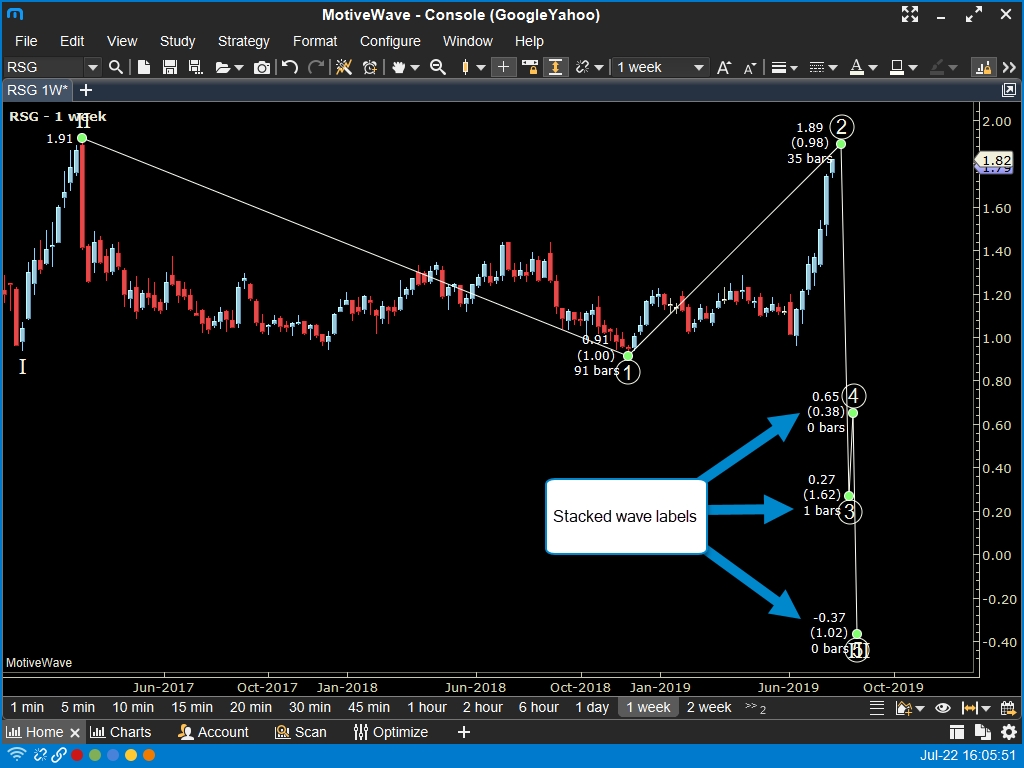Switch to the Scan tab
The image size is (1024, 768).
(301, 732)
